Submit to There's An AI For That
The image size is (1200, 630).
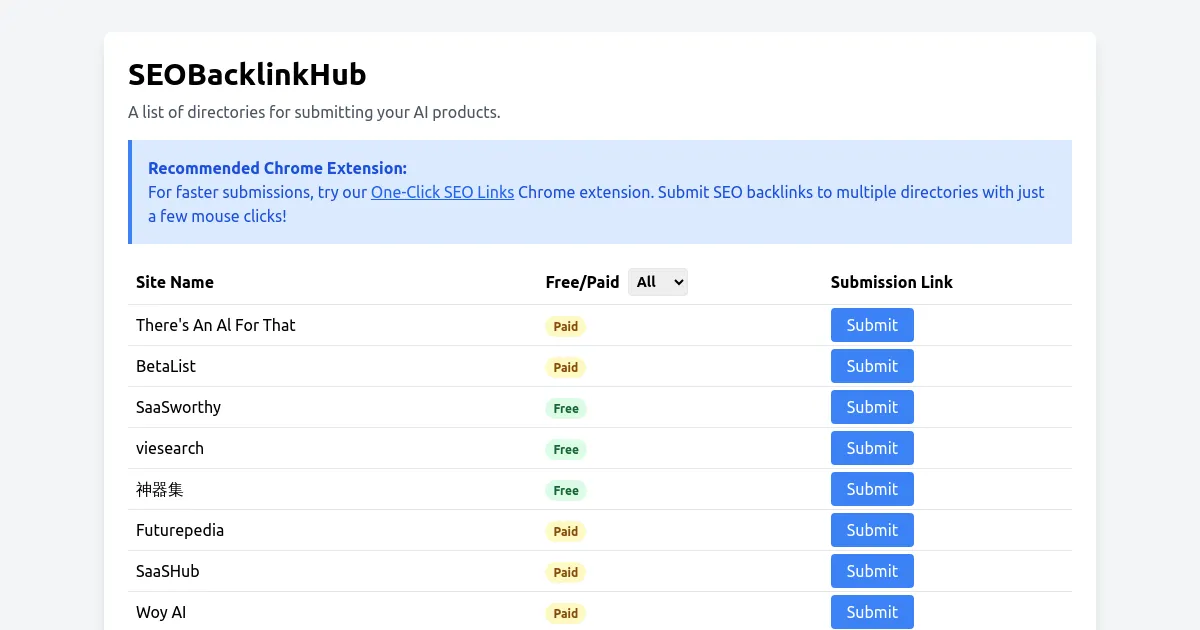coord(871,325)
